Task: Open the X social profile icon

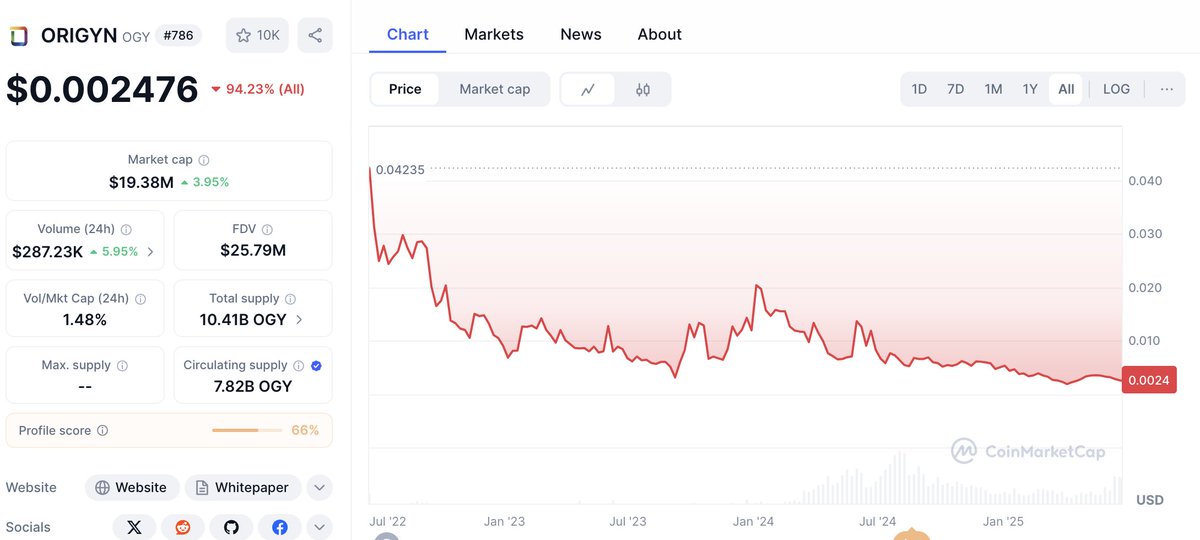Action: pos(134,527)
